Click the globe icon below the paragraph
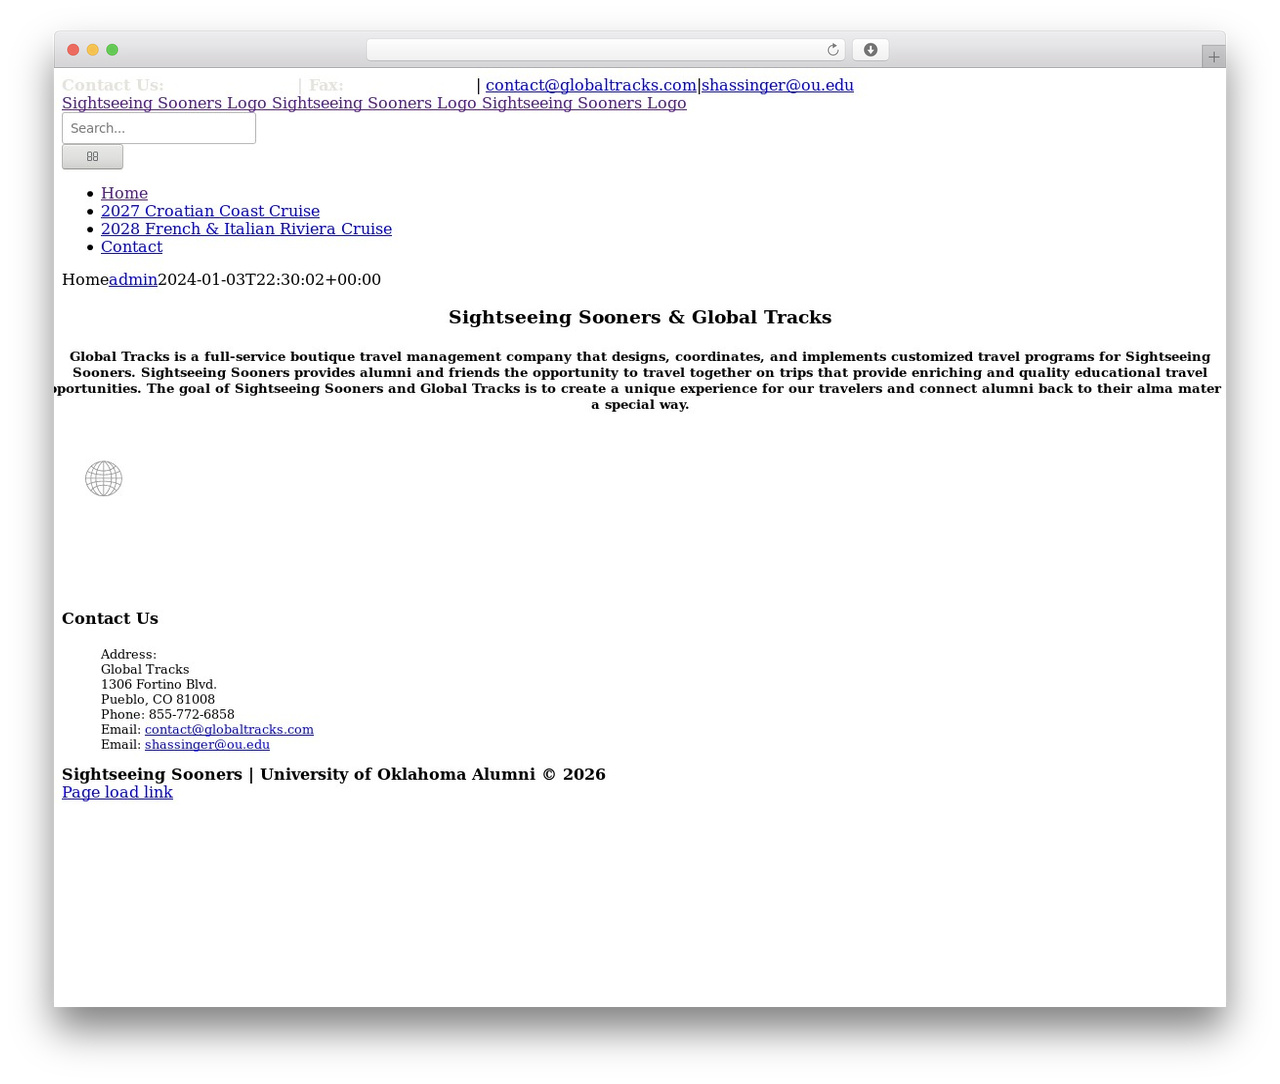This screenshot has height=1084, width=1280. pyautogui.click(x=104, y=479)
